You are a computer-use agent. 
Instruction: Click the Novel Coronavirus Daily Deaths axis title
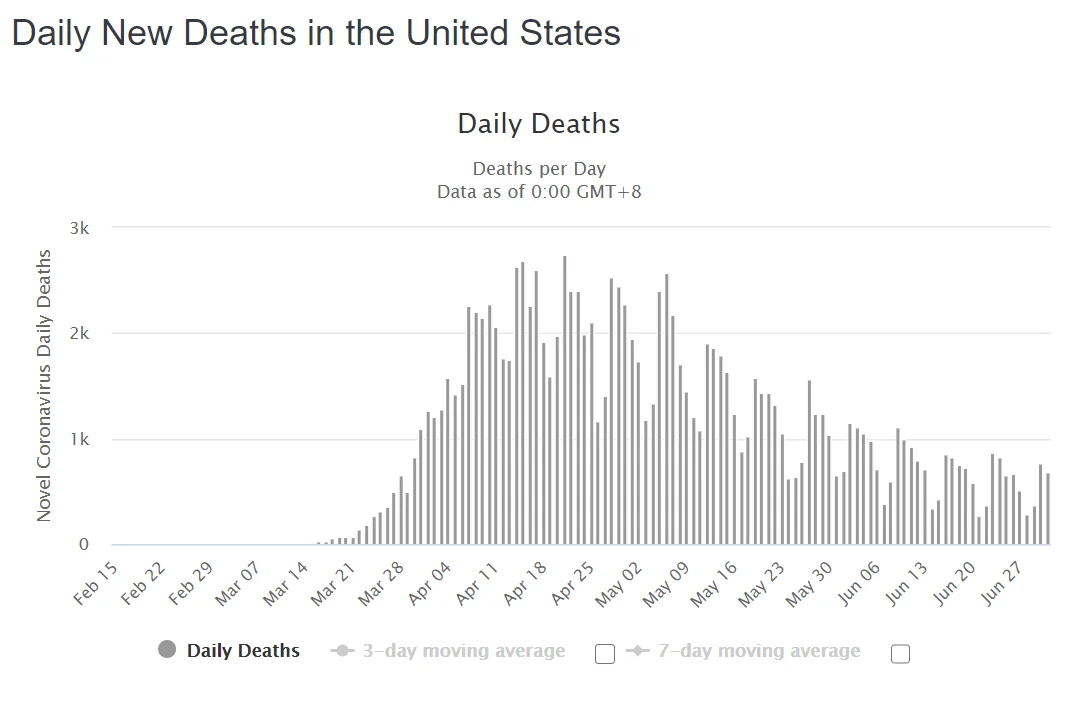tap(44, 386)
